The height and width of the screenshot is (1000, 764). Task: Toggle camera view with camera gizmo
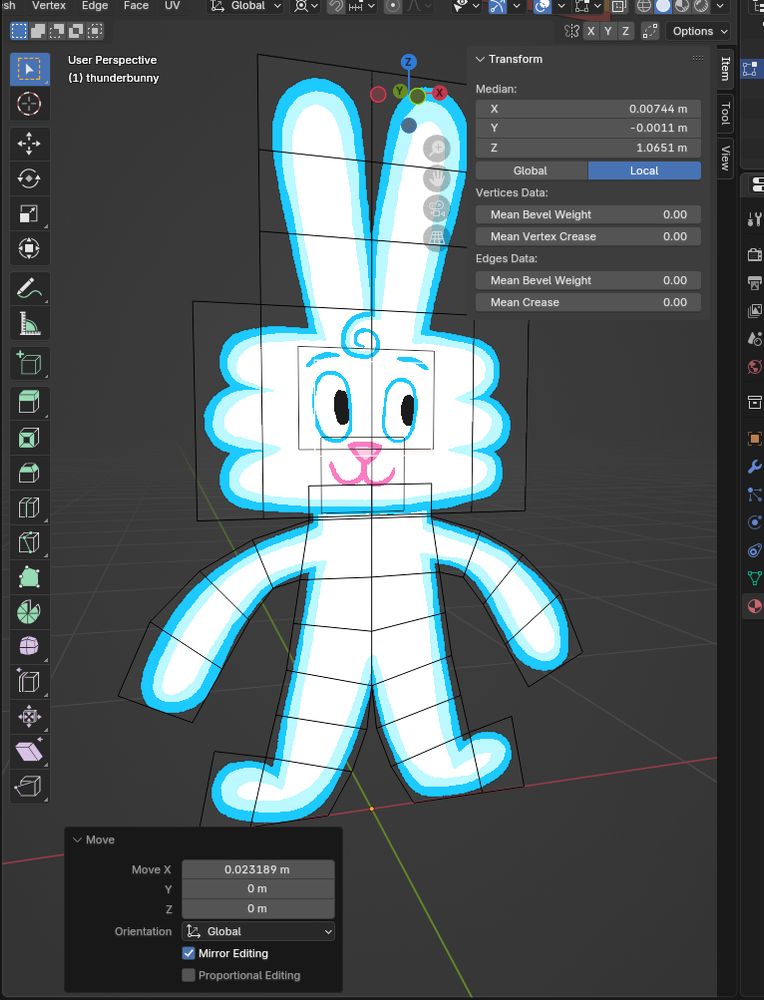(x=437, y=209)
